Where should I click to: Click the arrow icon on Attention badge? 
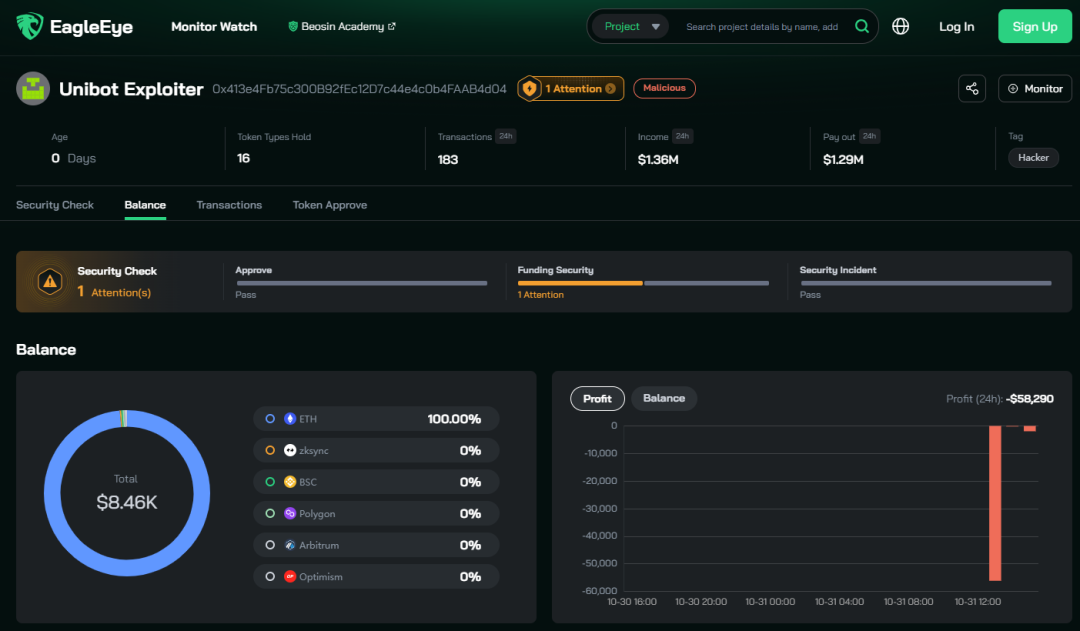pyautogui.click(x=610, y=88)
